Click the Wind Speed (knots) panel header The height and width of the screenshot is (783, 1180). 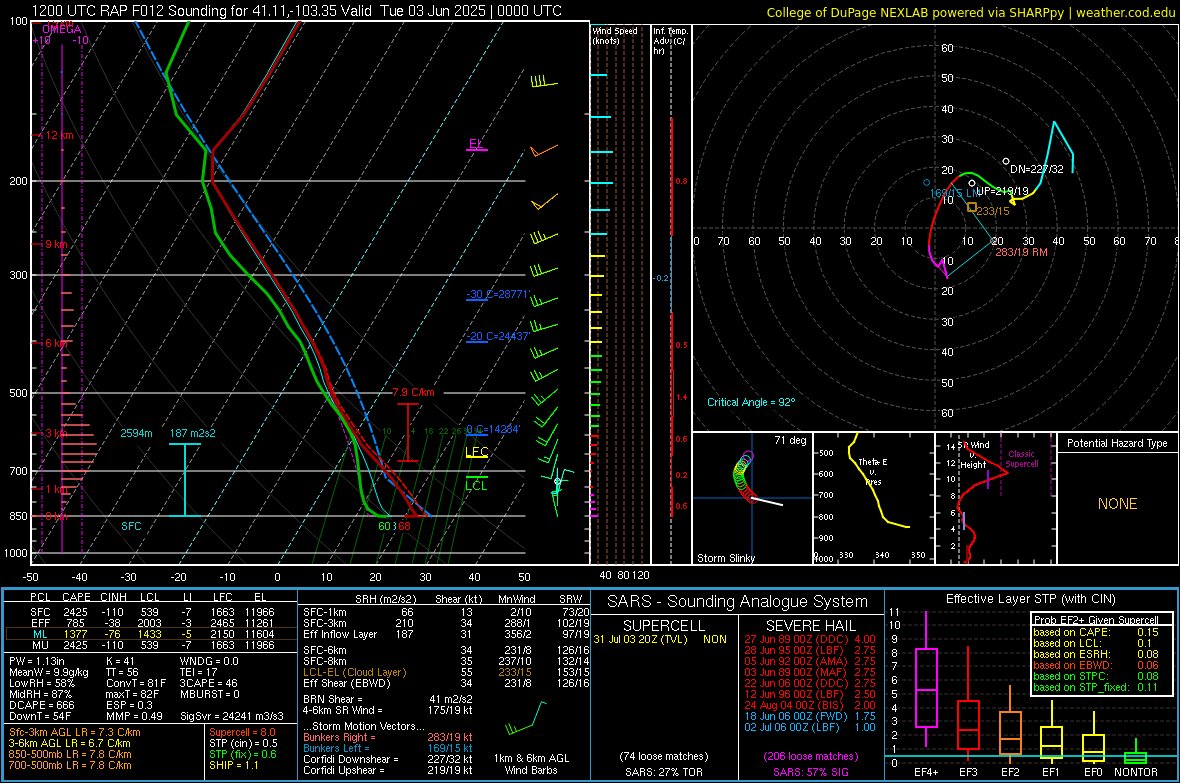pyautogui.click(x=615, y=35)
